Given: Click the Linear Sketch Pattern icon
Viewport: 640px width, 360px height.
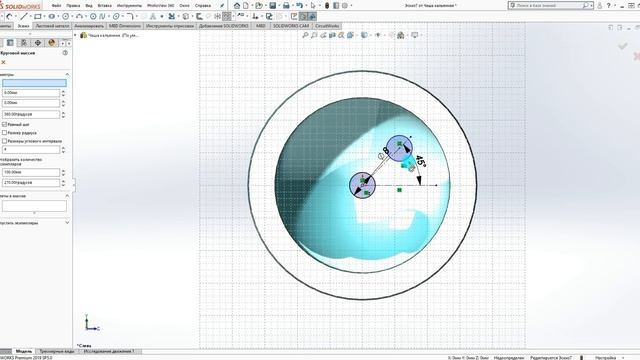Looking at the screenshot, I should (x=227, y=16).
